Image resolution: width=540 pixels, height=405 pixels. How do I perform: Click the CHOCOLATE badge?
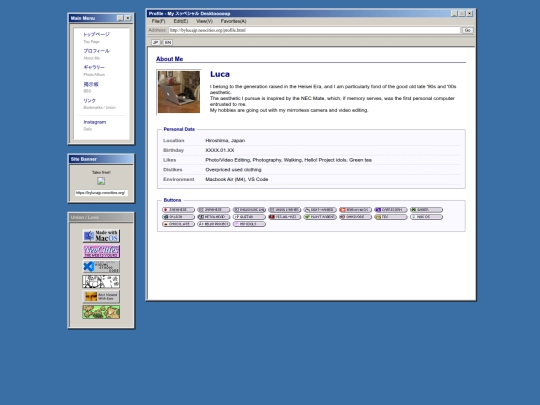pyautogui.click(x=178, y=224)
